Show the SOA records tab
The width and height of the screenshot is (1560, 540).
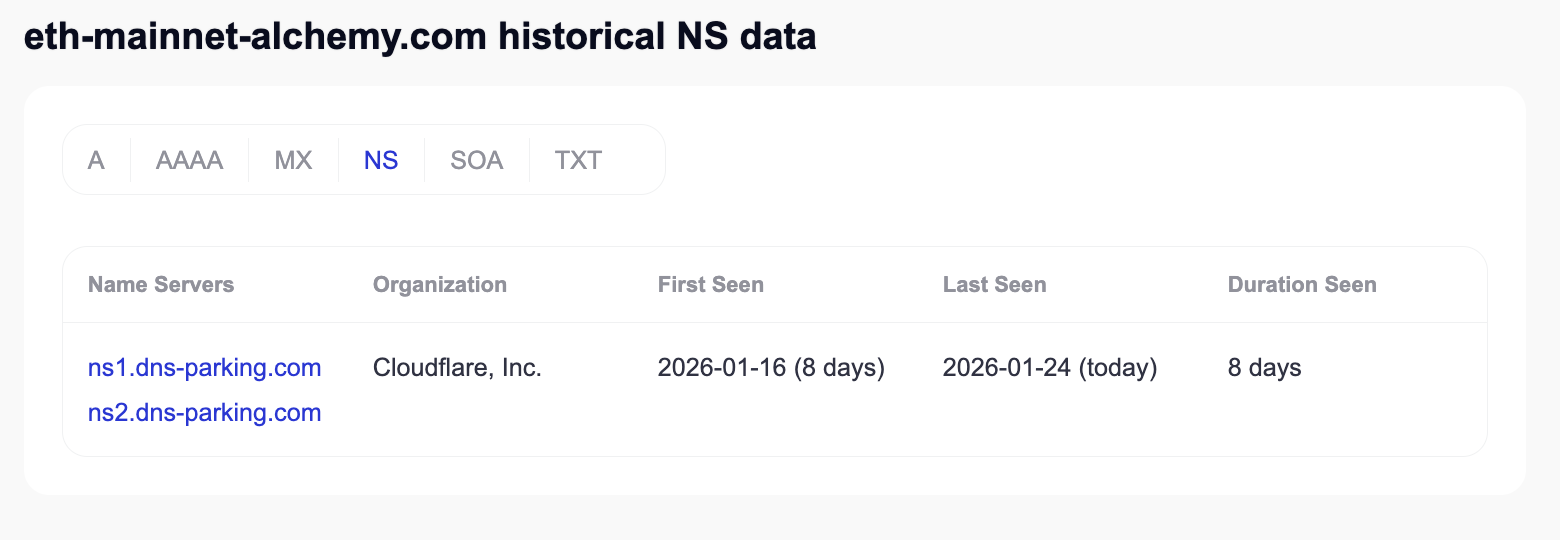[477, 160]
